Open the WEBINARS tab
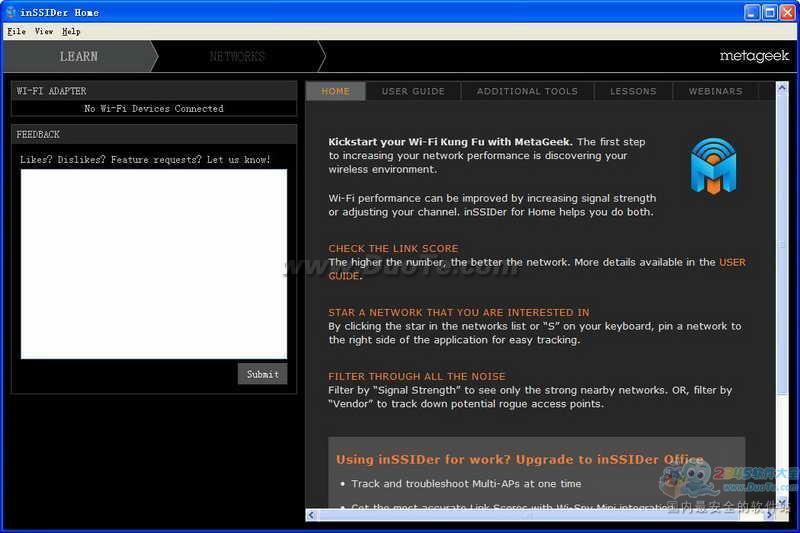 click(715, 91)
